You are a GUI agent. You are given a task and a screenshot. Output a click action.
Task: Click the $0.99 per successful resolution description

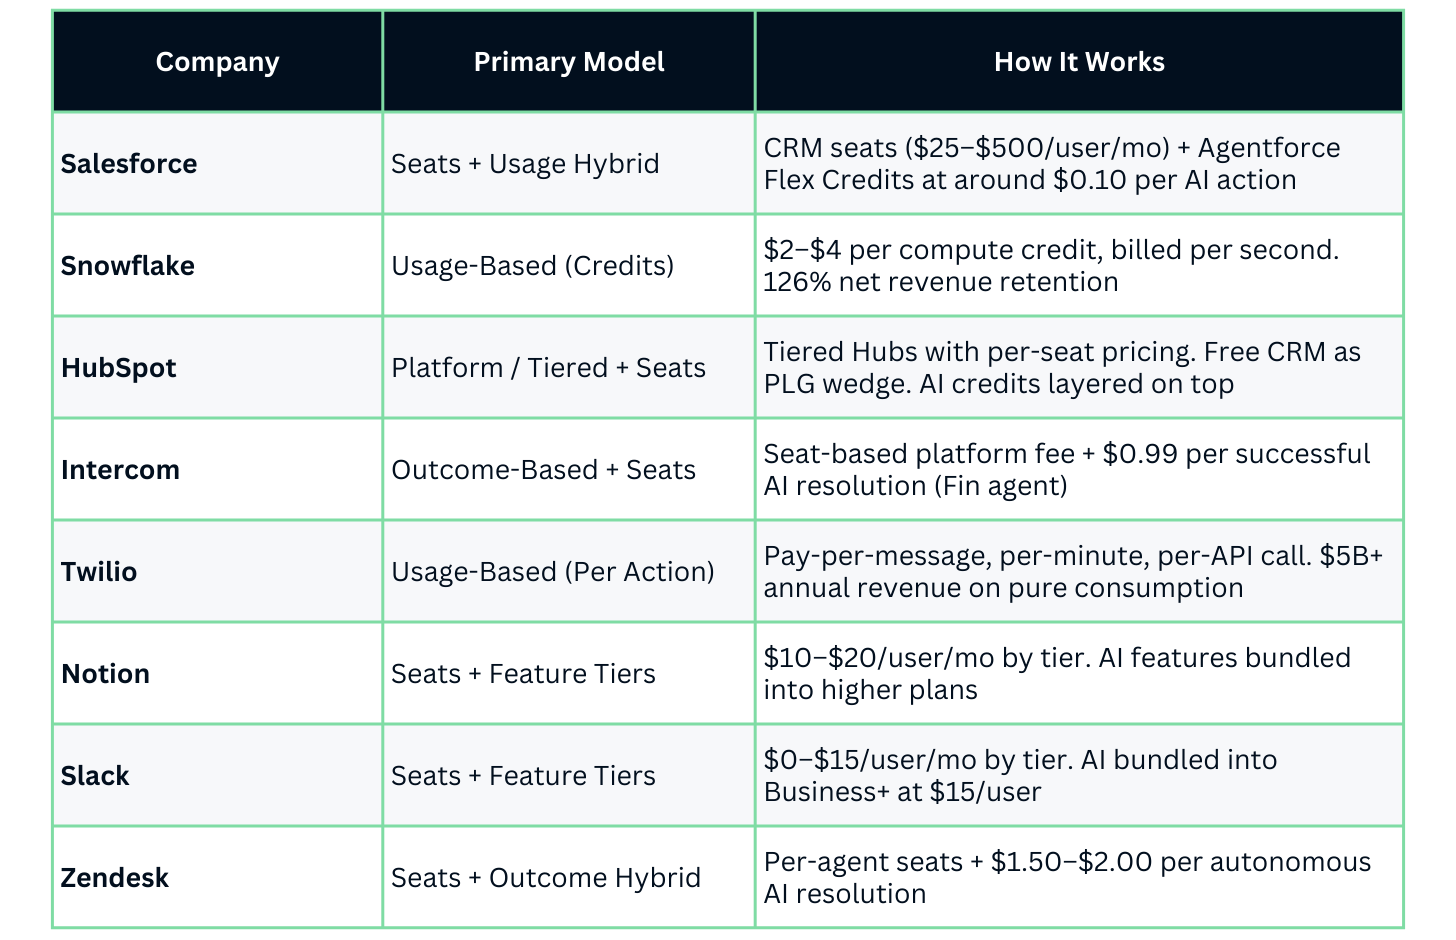pyautogui.click(x=1066, y=470)
